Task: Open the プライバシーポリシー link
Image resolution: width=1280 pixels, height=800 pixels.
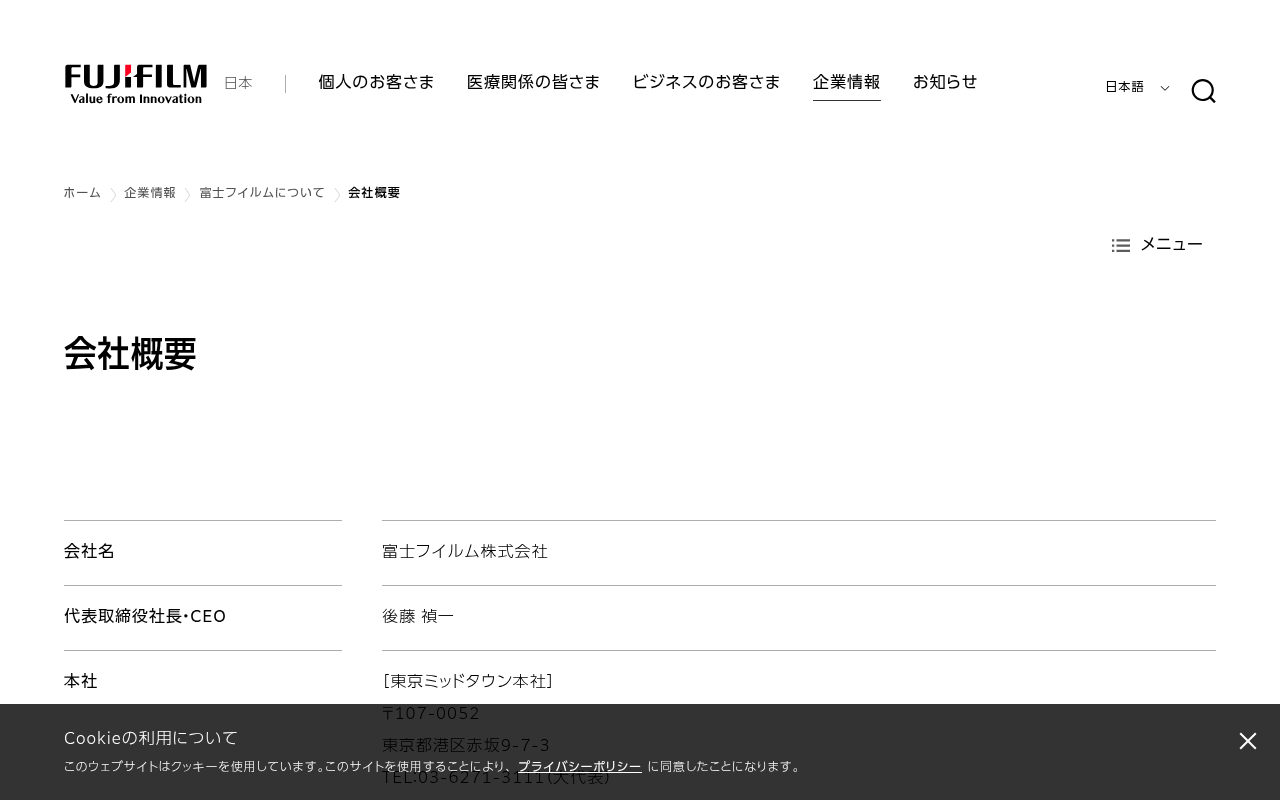Action: coord(580,767)
